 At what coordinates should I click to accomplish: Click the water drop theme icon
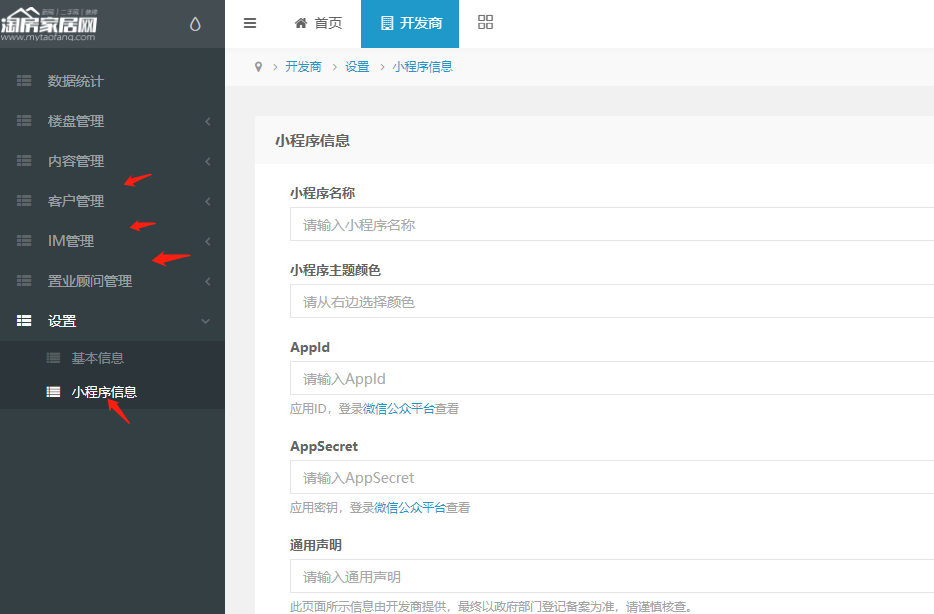click(x=195, y=24)
